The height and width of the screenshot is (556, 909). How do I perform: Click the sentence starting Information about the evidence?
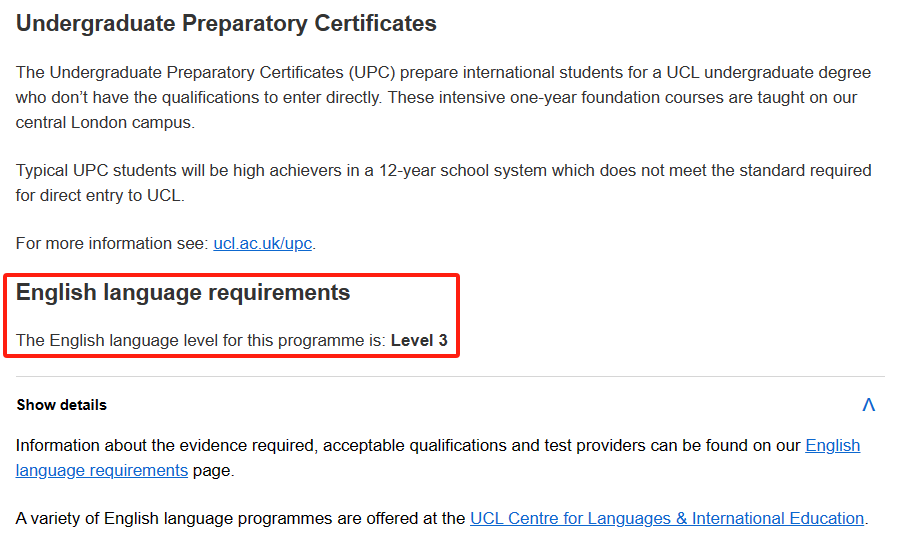438,458
